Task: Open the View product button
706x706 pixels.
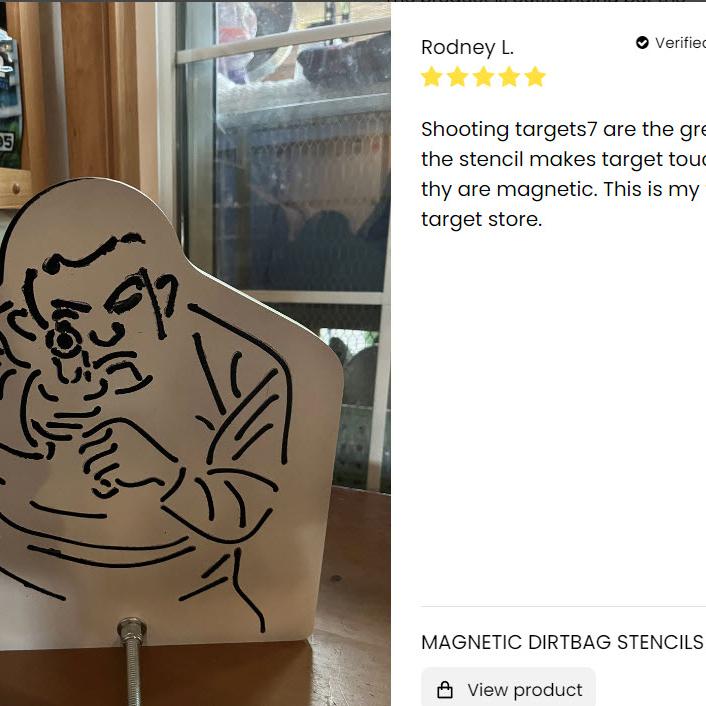Action: pyautogui.click(x=508, y=688)
